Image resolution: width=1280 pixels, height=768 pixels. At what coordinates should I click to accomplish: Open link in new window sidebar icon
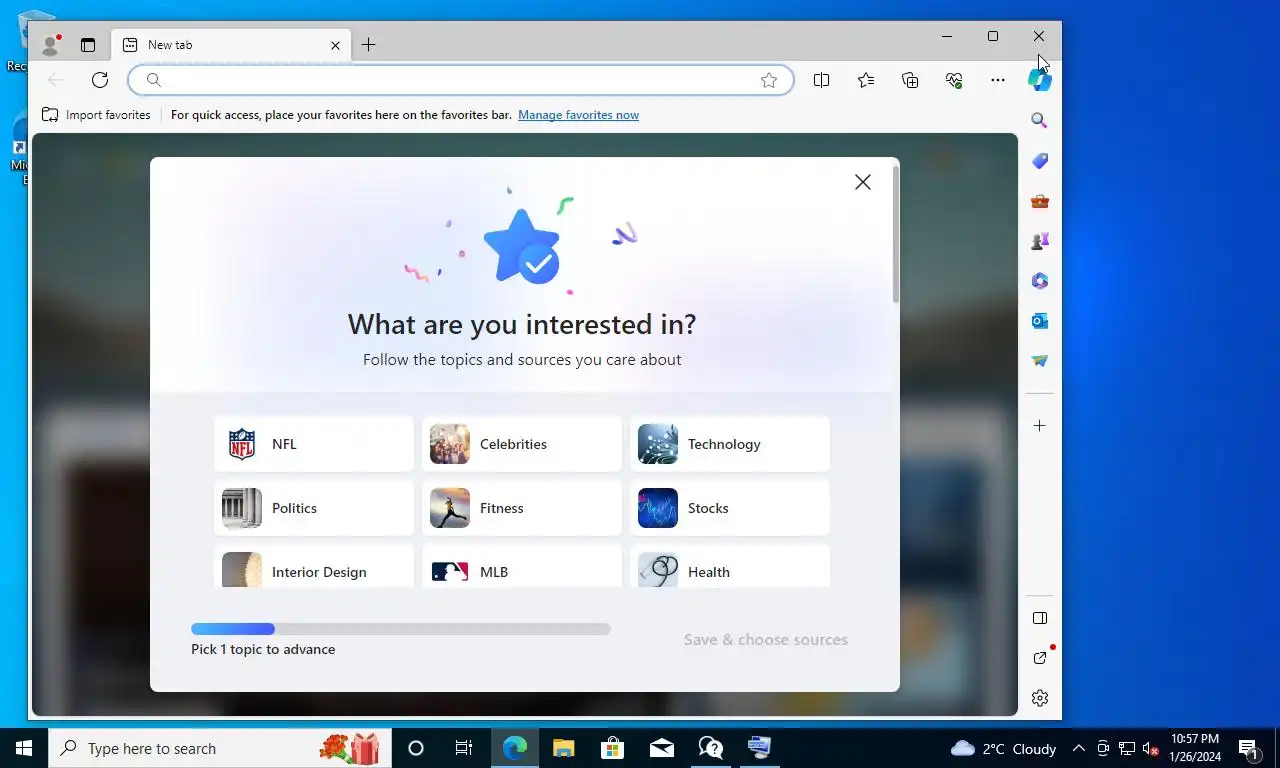pos(1040,658)
